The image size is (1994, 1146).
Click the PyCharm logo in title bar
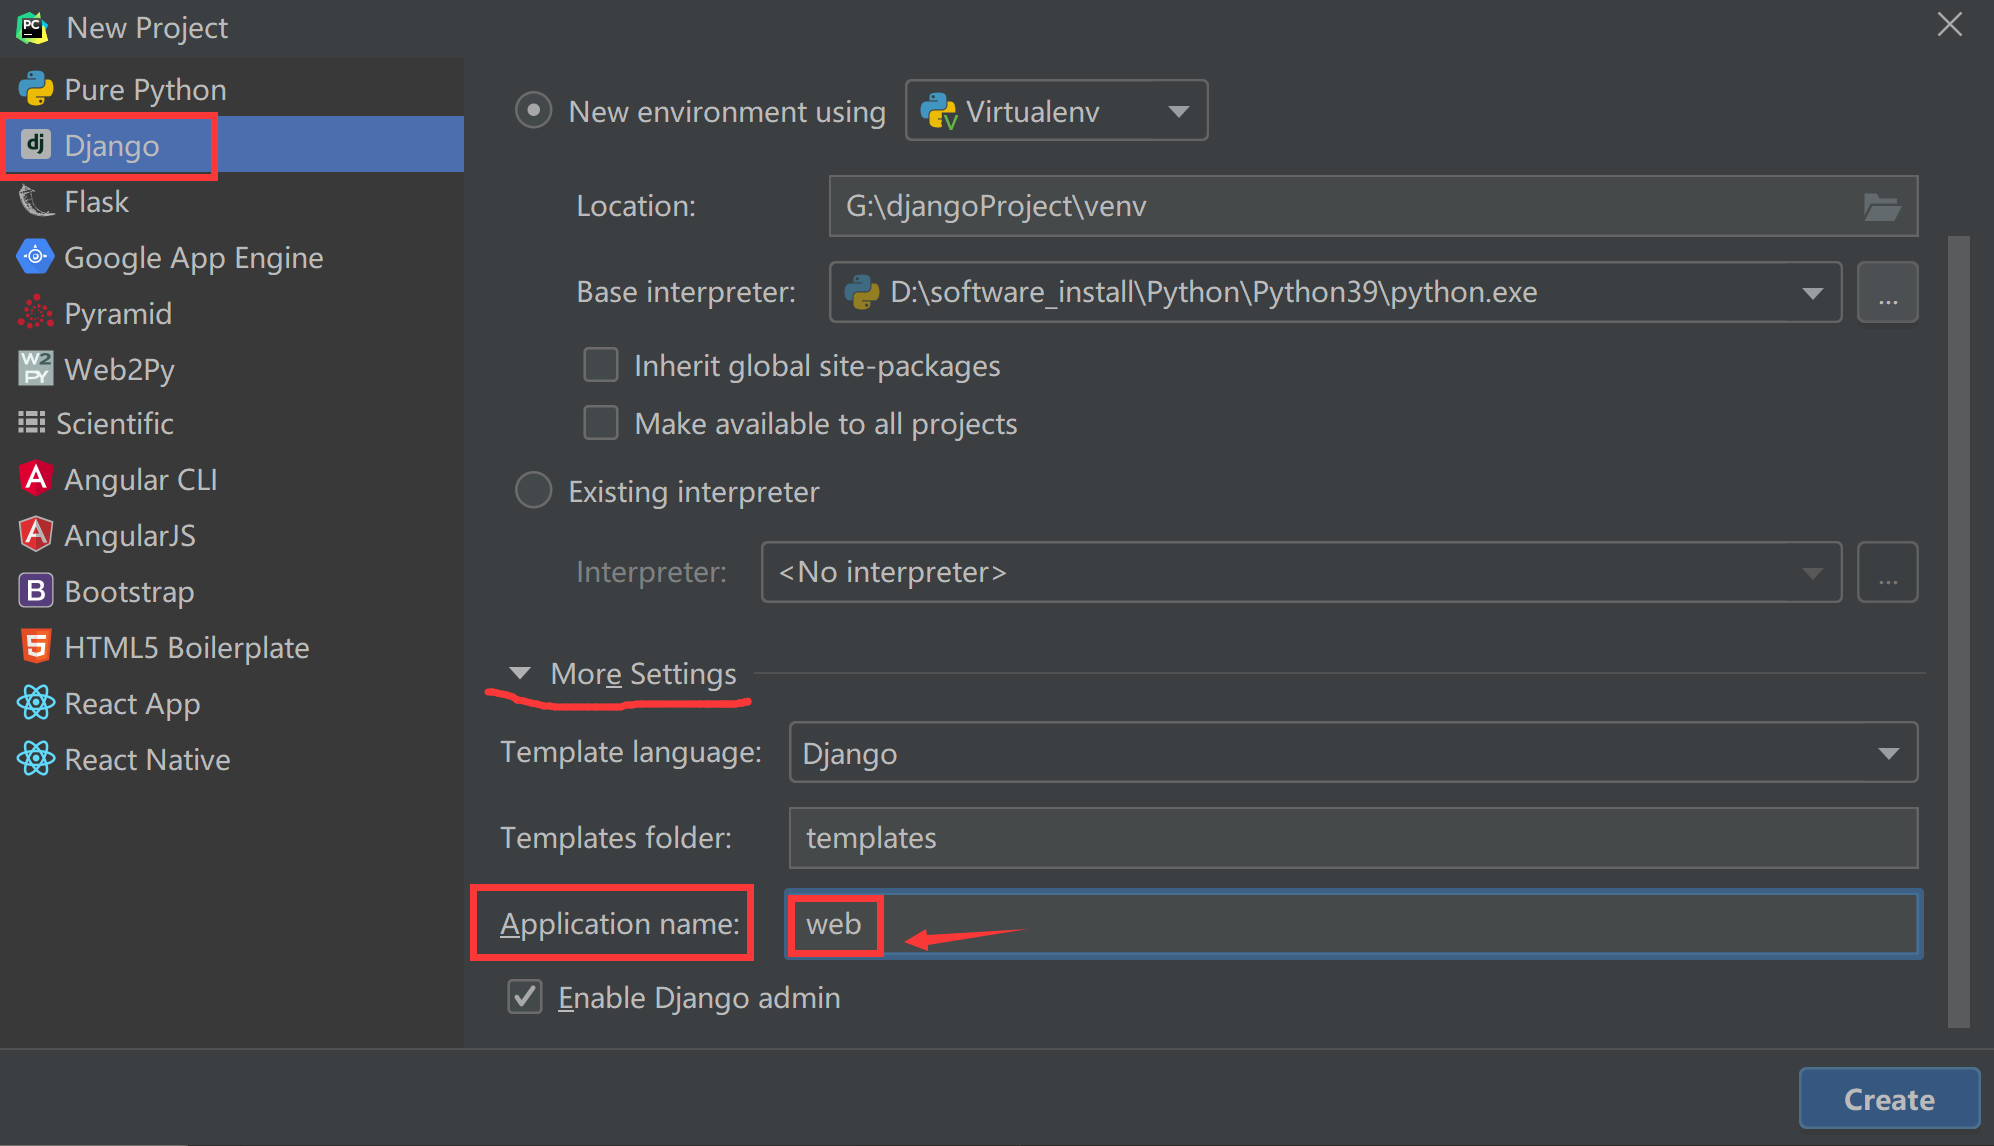click(x=32, y=27)
